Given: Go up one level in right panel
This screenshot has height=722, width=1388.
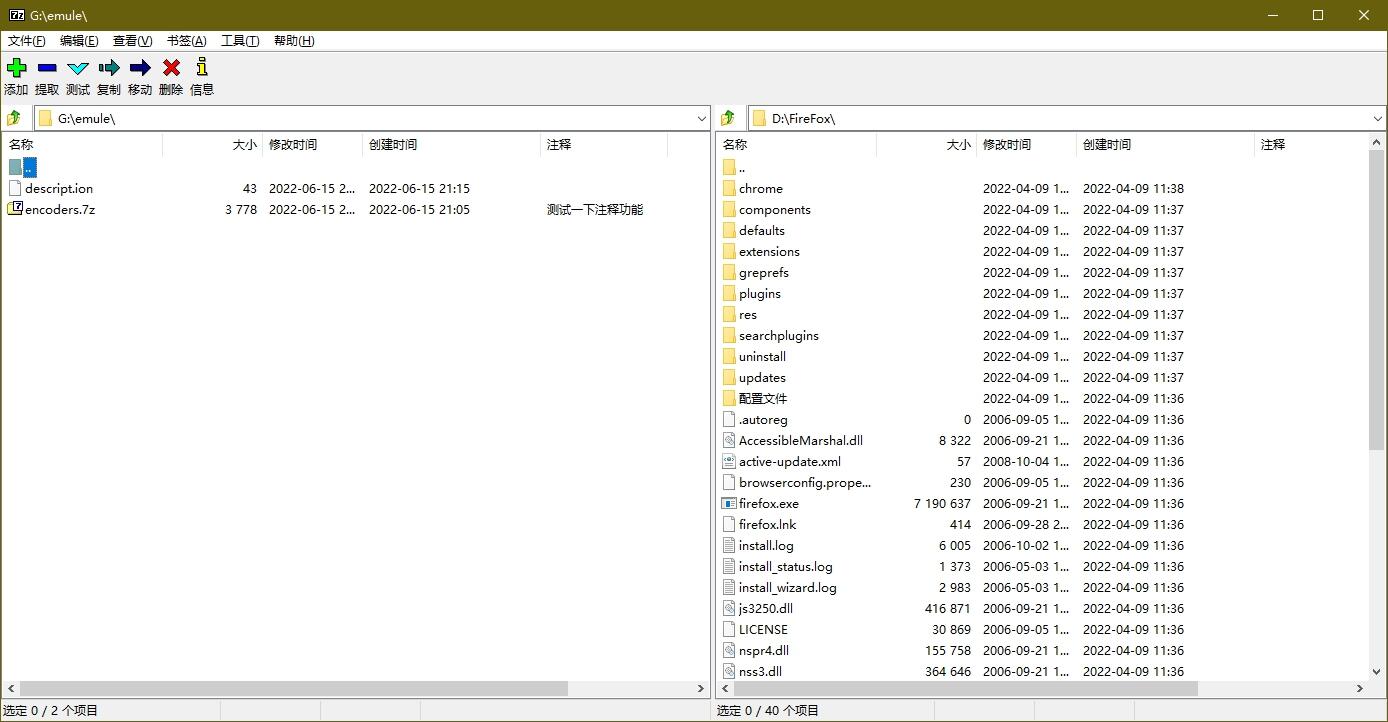Looking at the screenshot, I should click(x=728, y=118).
